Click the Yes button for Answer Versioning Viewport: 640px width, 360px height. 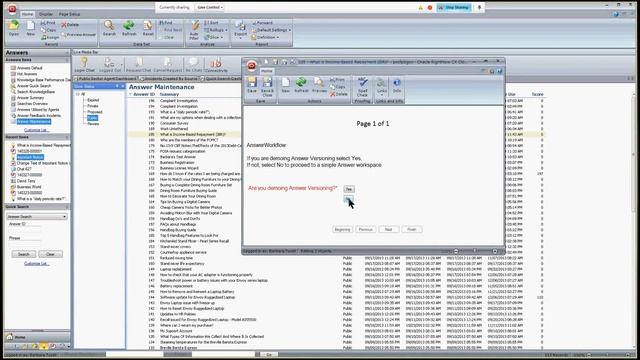click(349, 189)
